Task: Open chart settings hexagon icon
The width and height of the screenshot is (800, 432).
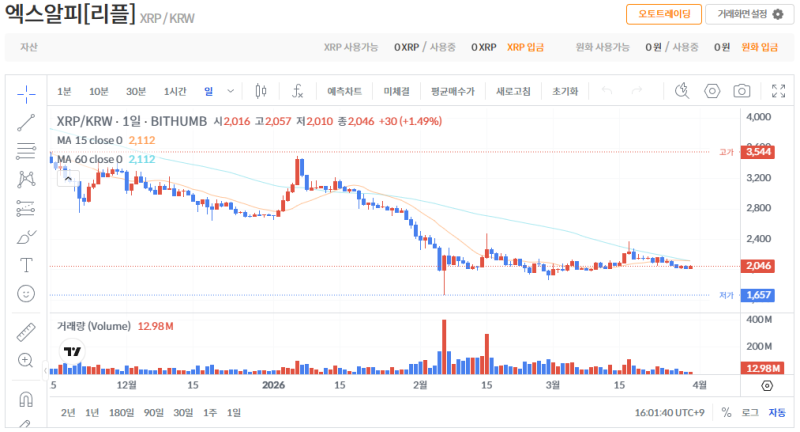Action: (x=712, y=91)
